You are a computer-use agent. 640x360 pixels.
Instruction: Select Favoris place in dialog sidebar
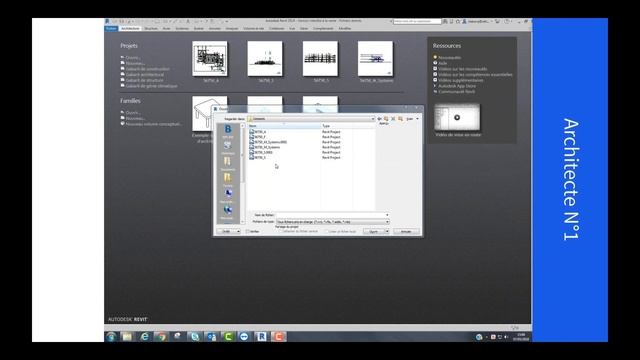[228, 180]
